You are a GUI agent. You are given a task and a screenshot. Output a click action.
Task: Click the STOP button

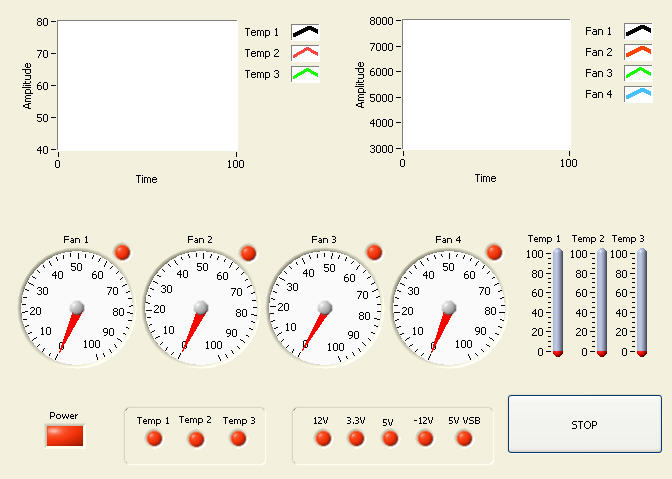tap(584, 425)
